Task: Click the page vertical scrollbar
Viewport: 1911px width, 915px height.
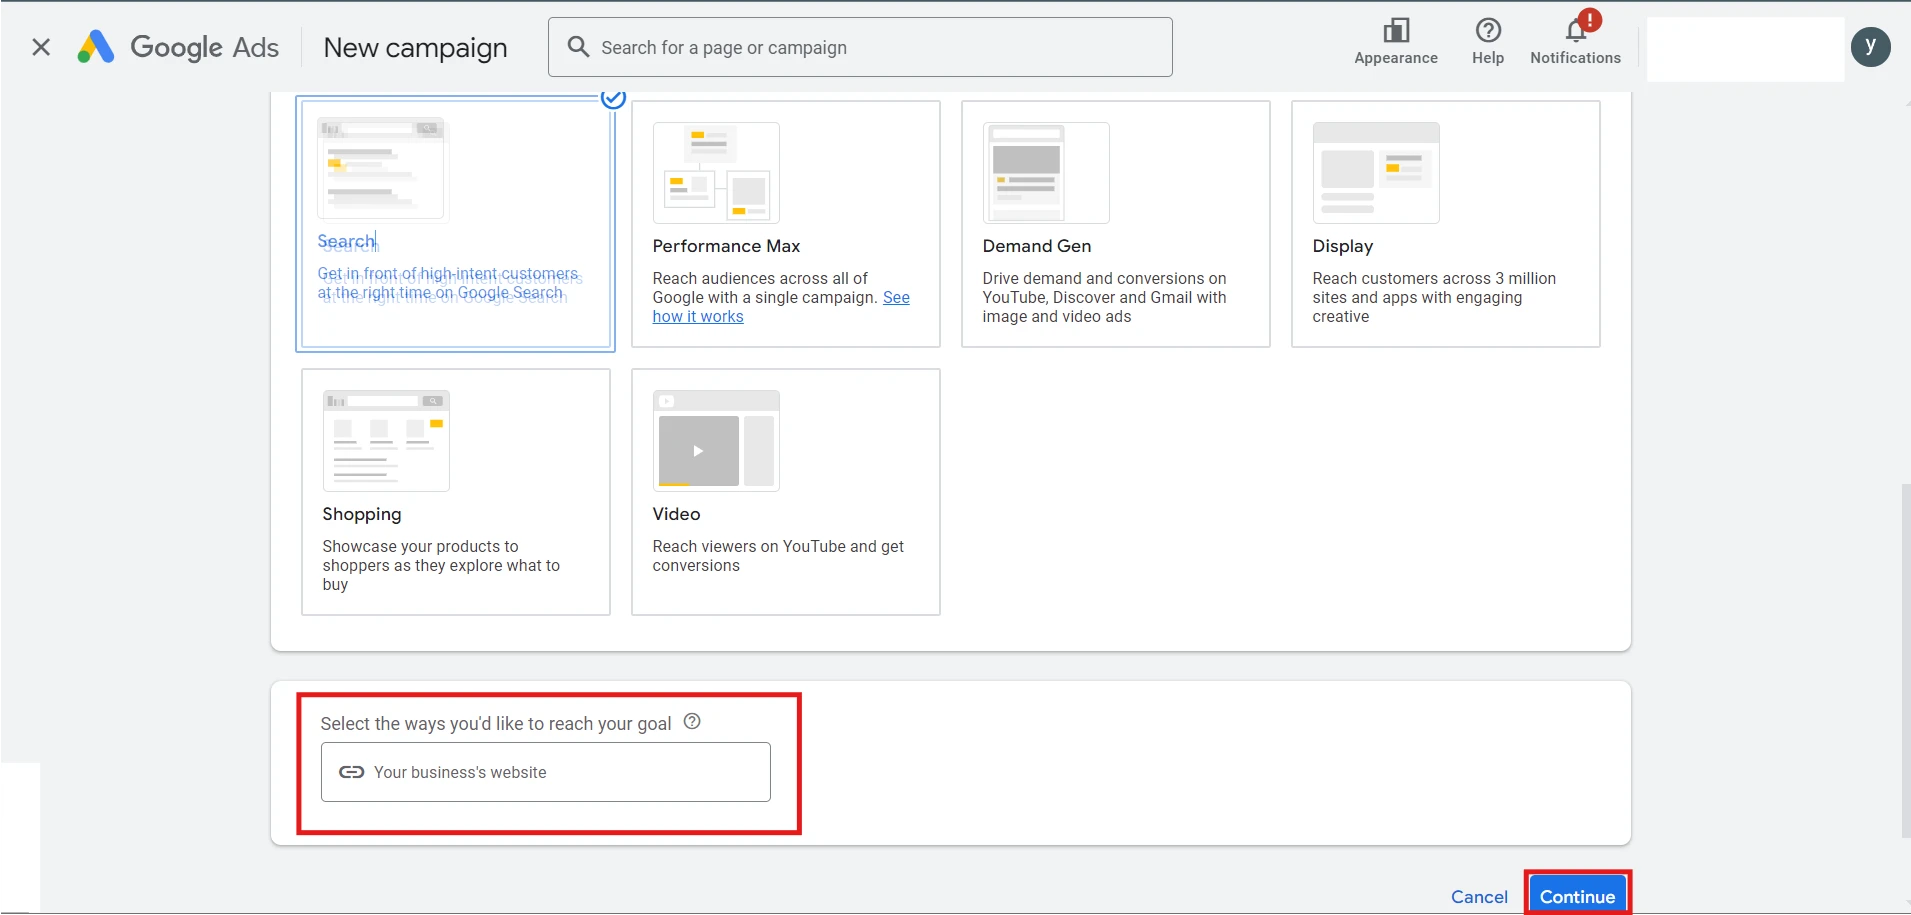Action: pyautogui.click(x=1905, y=660)
